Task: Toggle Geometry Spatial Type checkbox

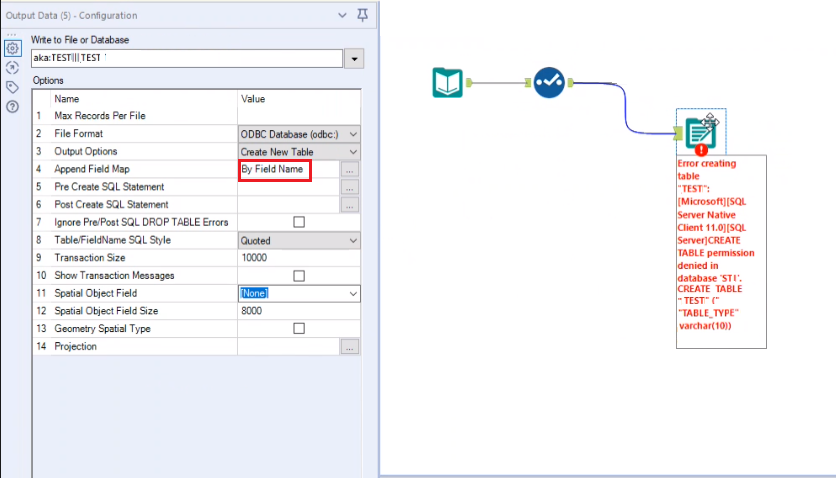Action: pos(299,328)
